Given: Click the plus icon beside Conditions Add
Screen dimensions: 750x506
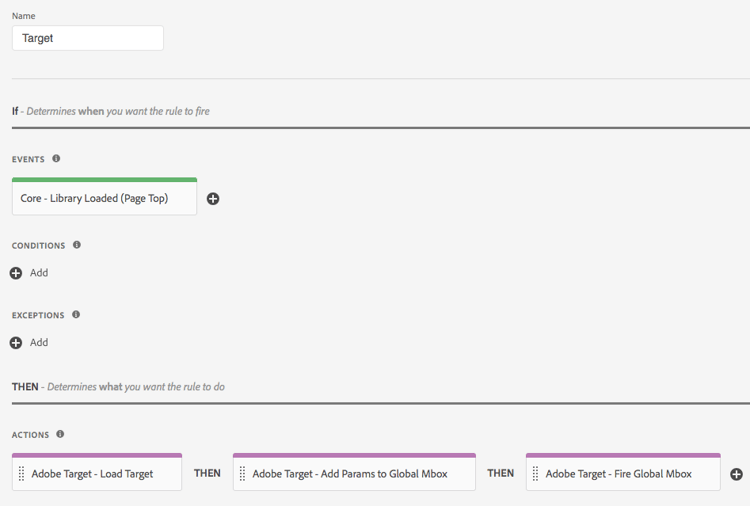Looking at the screenshot, I should click(16, 273).
